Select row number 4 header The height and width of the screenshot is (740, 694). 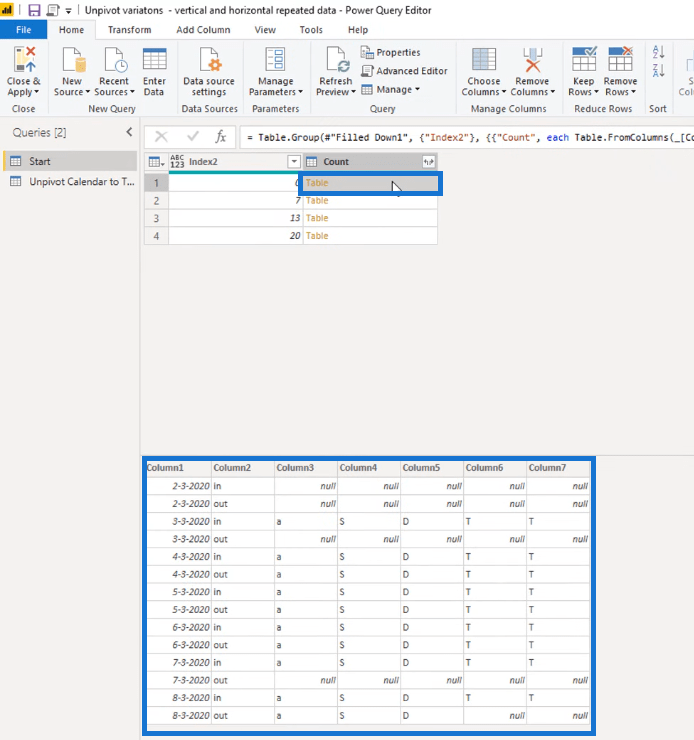pyautogui.click(x=156, y=235)
